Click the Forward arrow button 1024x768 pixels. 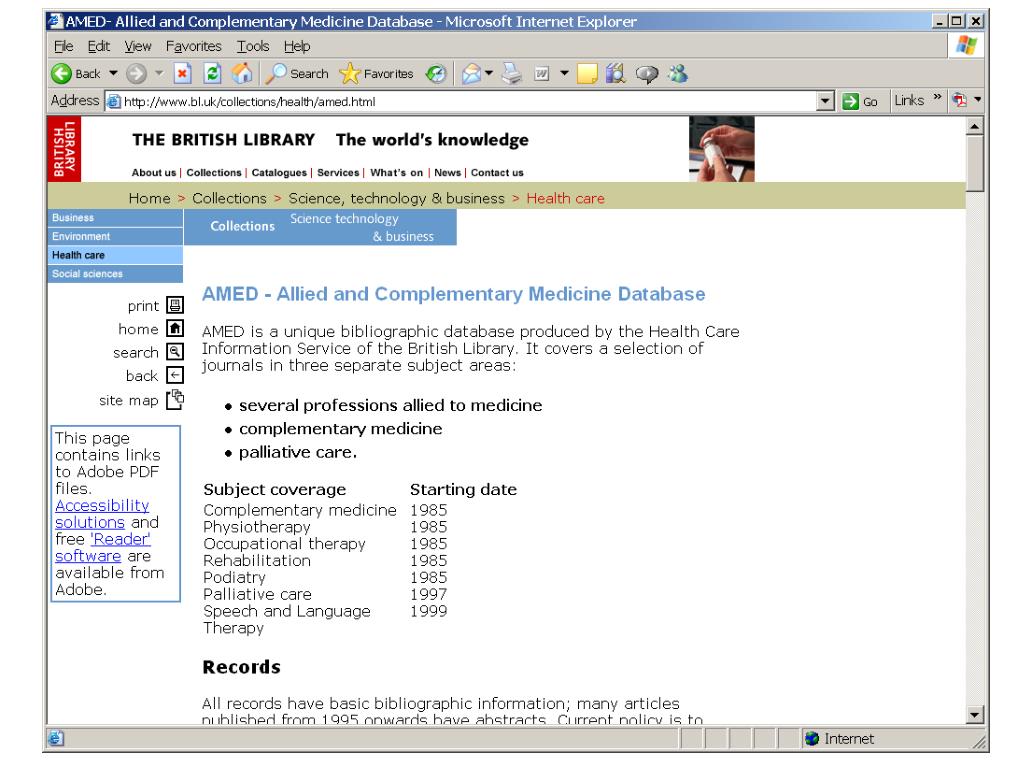pos(136,74)
